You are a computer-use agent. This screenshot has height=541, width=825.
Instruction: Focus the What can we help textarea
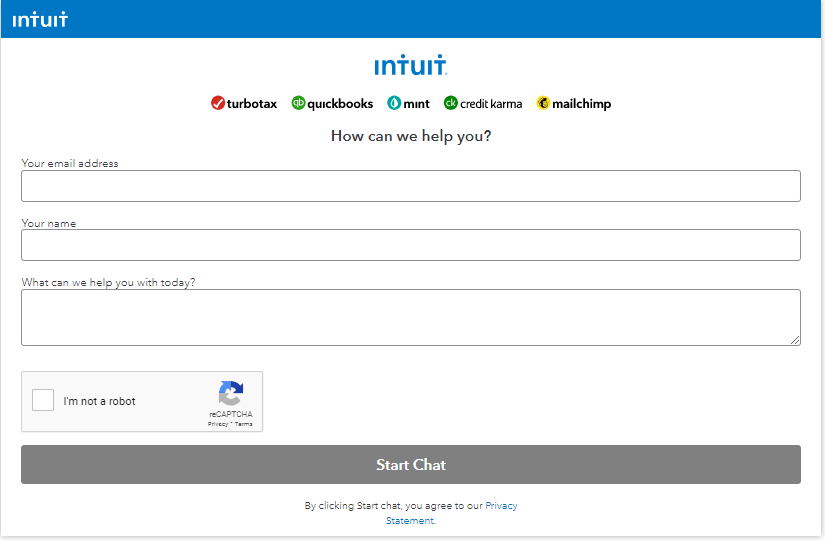(x=411, y=317)
